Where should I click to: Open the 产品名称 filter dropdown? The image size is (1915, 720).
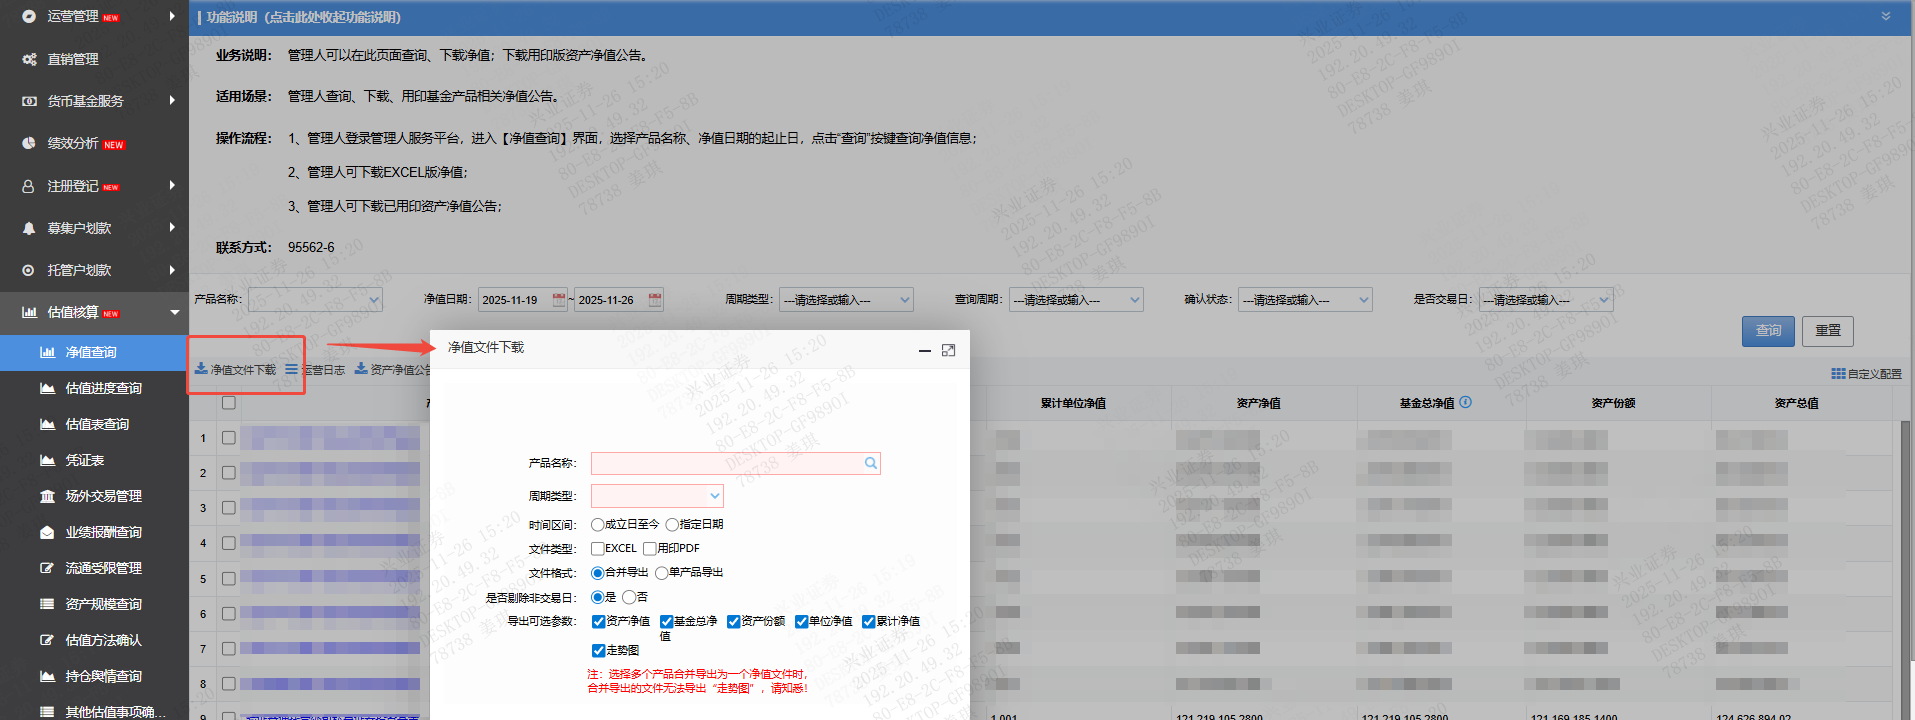374,299
